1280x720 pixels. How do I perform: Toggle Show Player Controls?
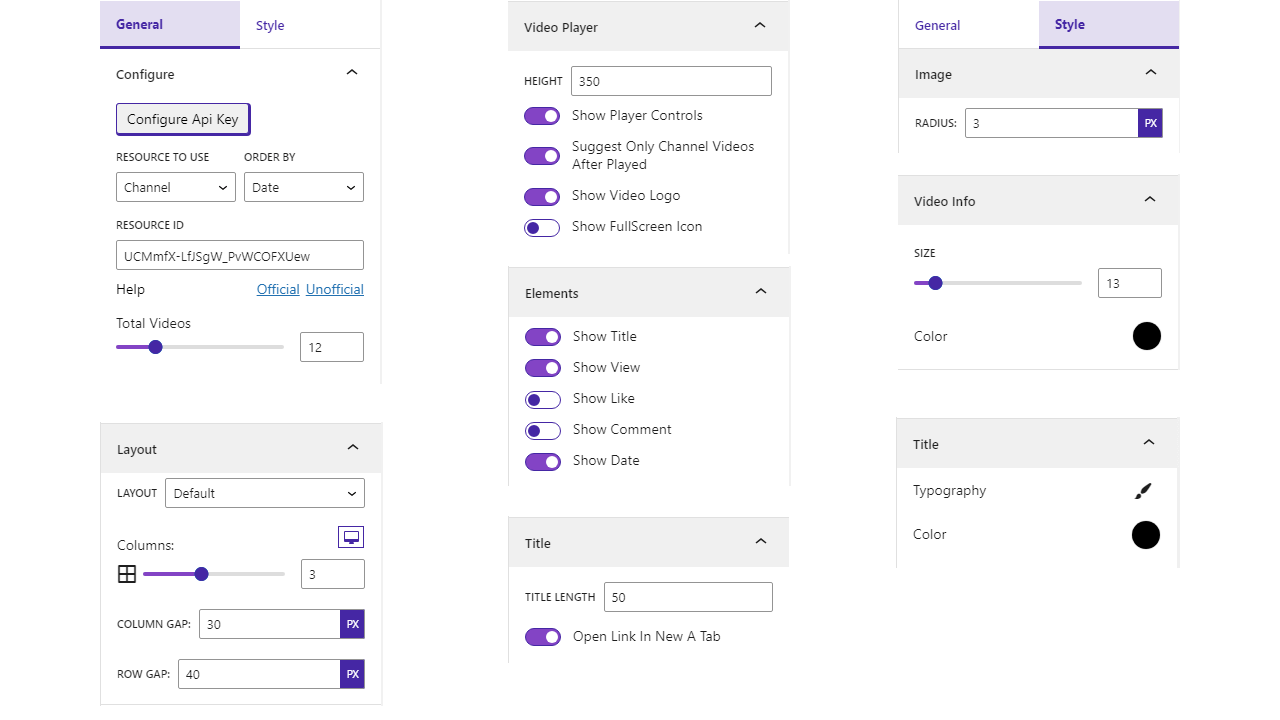(542, 116)
